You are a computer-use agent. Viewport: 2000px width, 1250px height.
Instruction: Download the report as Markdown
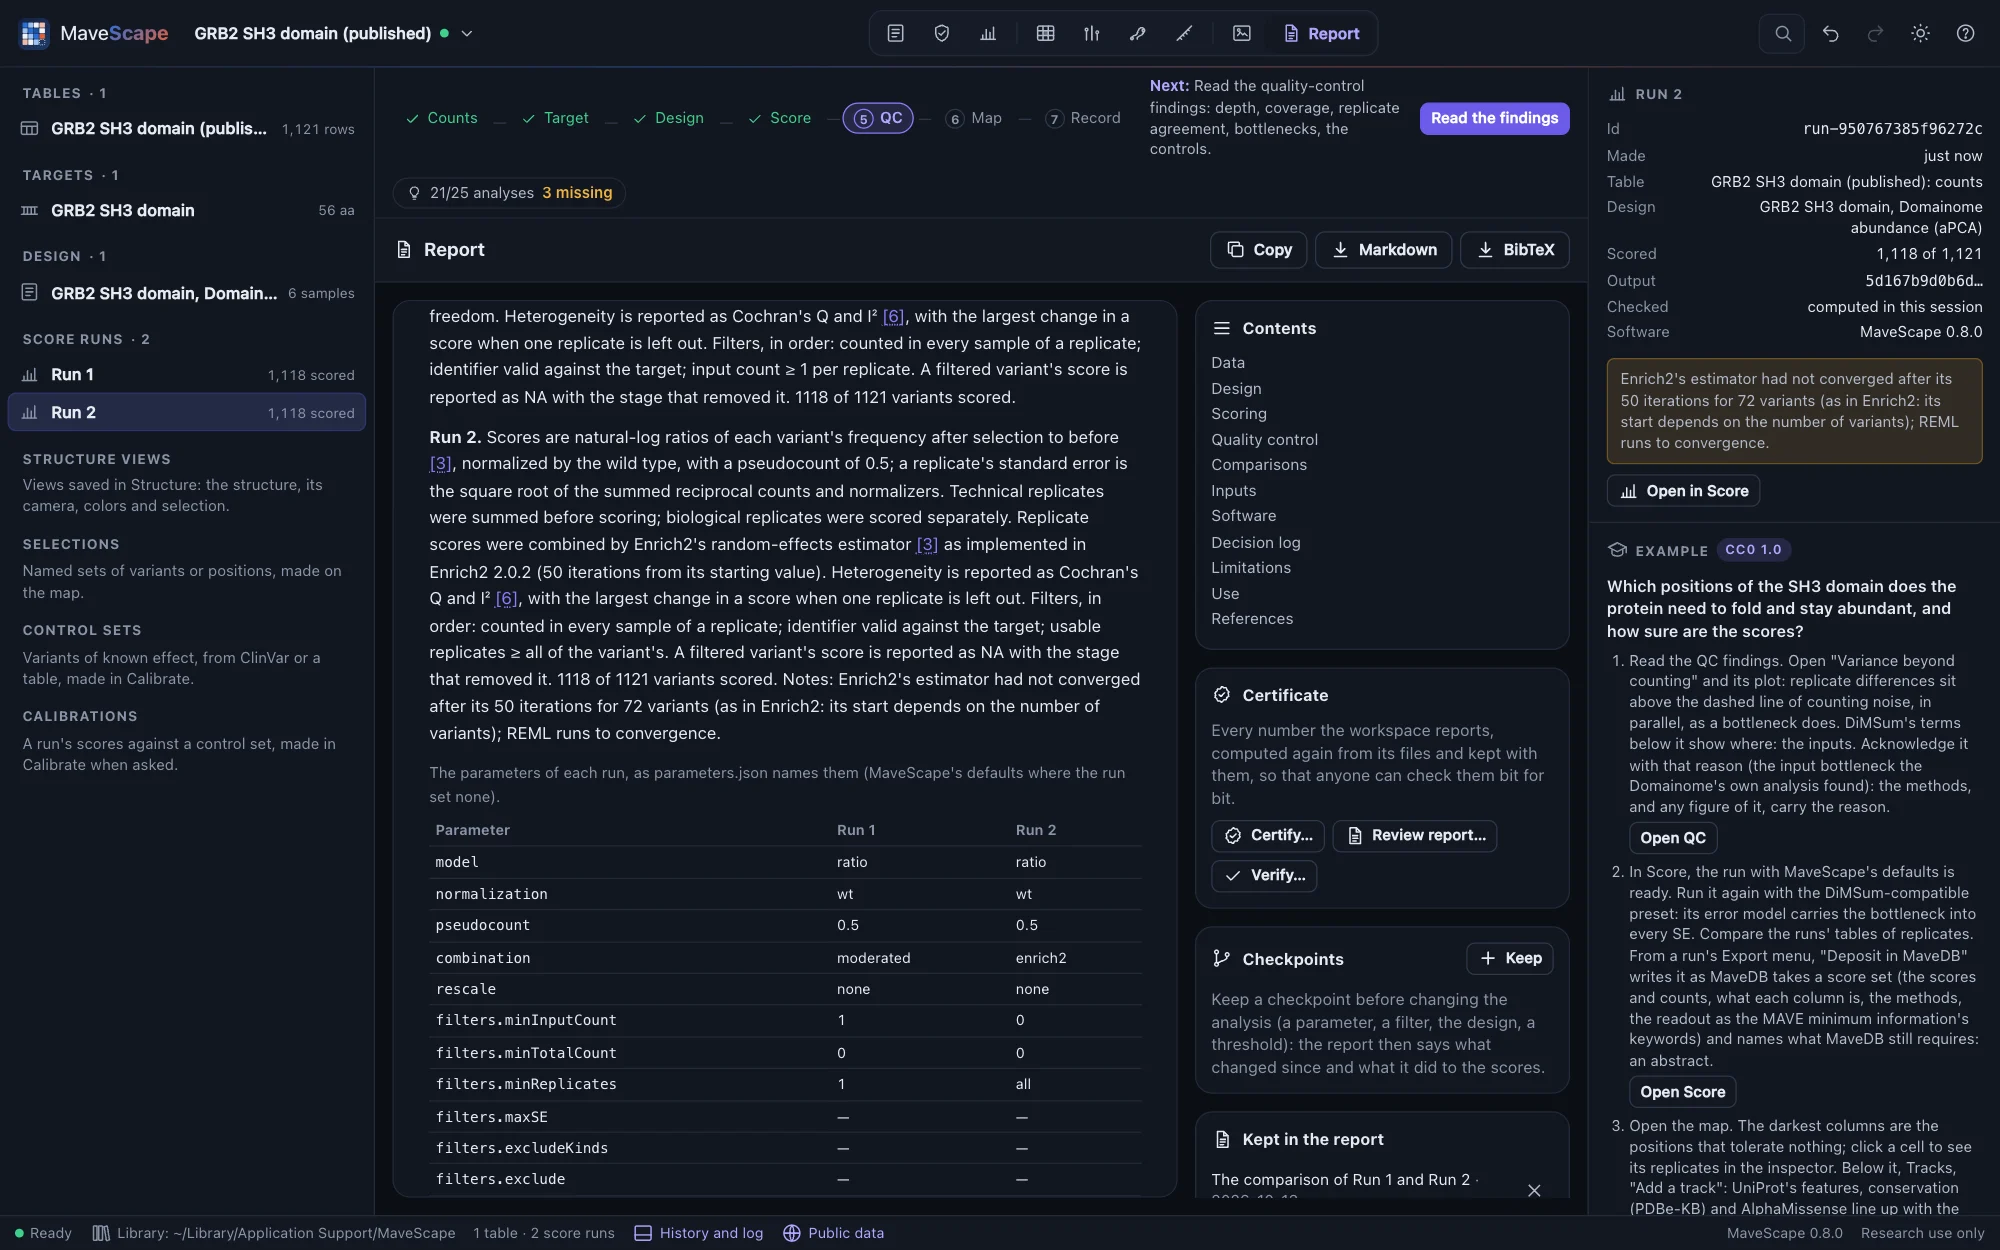coord(1384,249)
